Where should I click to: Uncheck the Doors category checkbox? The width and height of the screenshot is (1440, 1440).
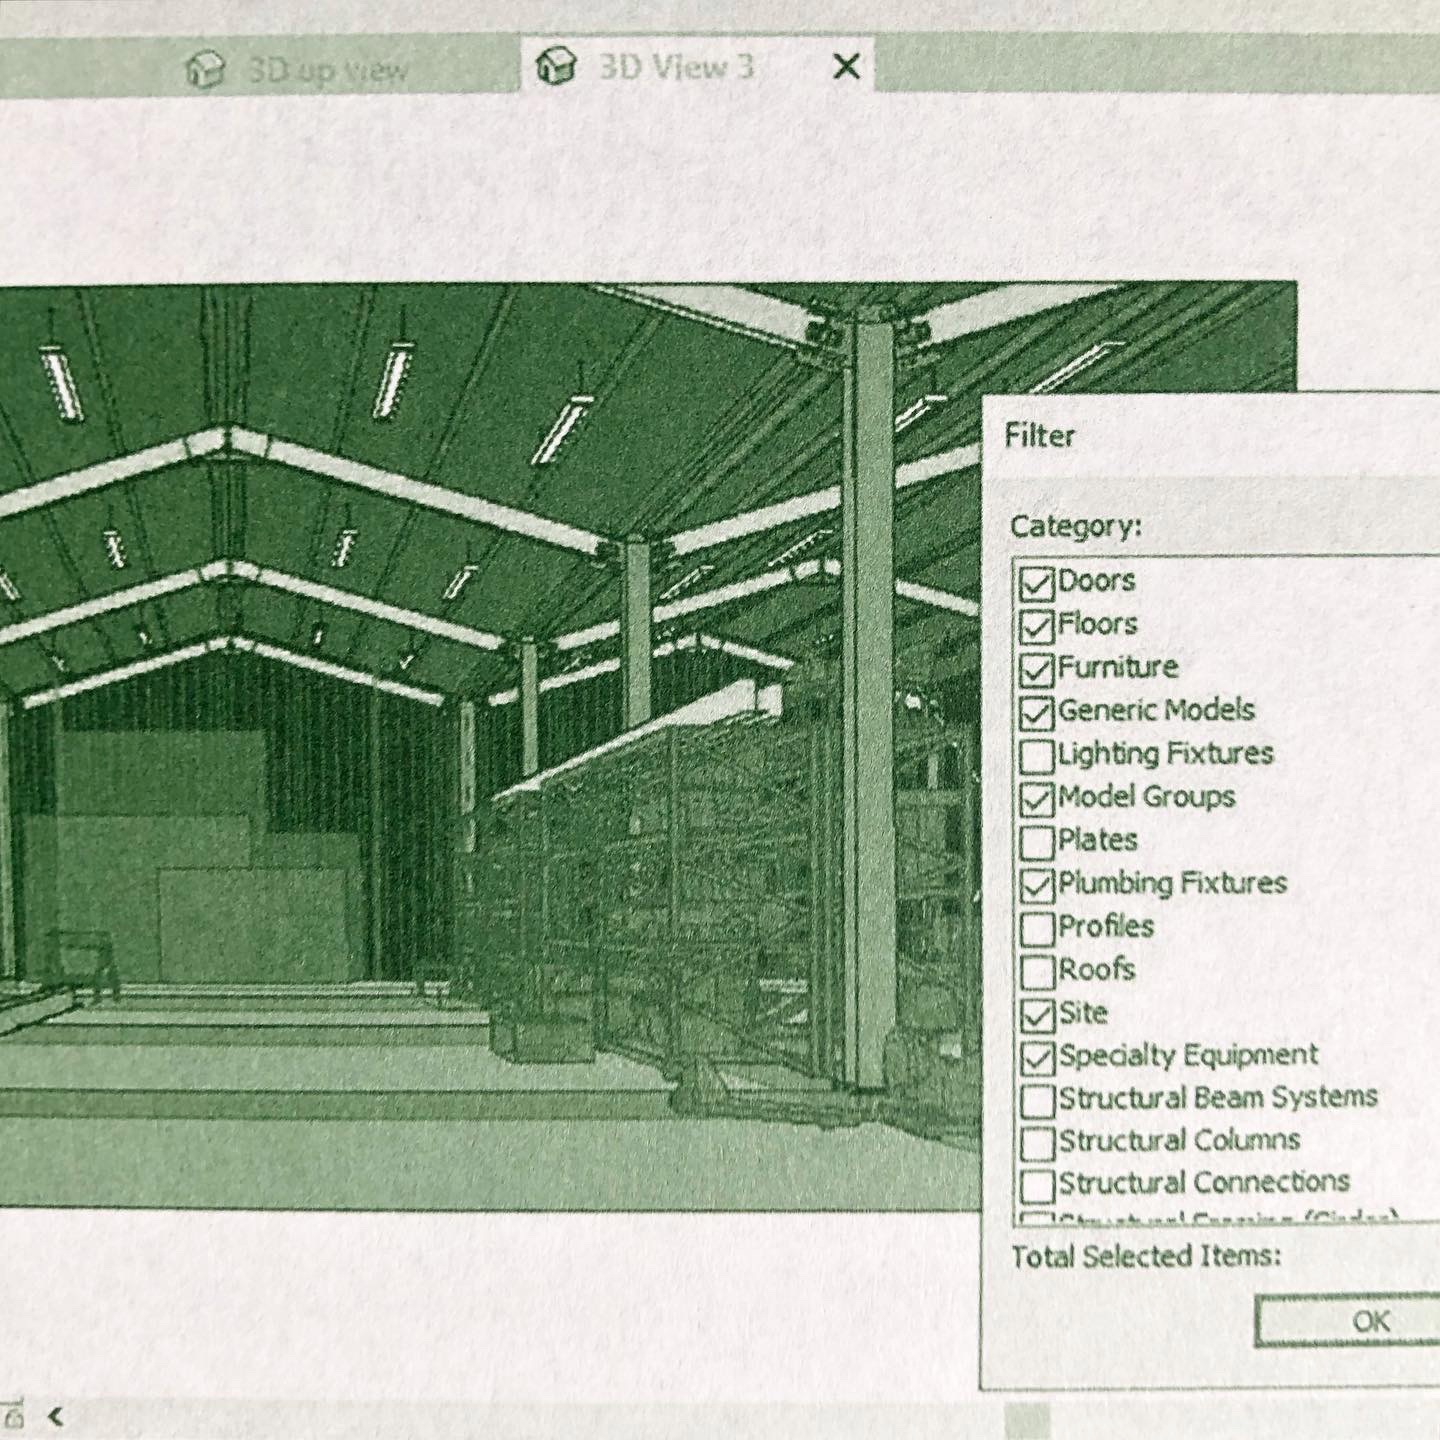point(1037,583)
